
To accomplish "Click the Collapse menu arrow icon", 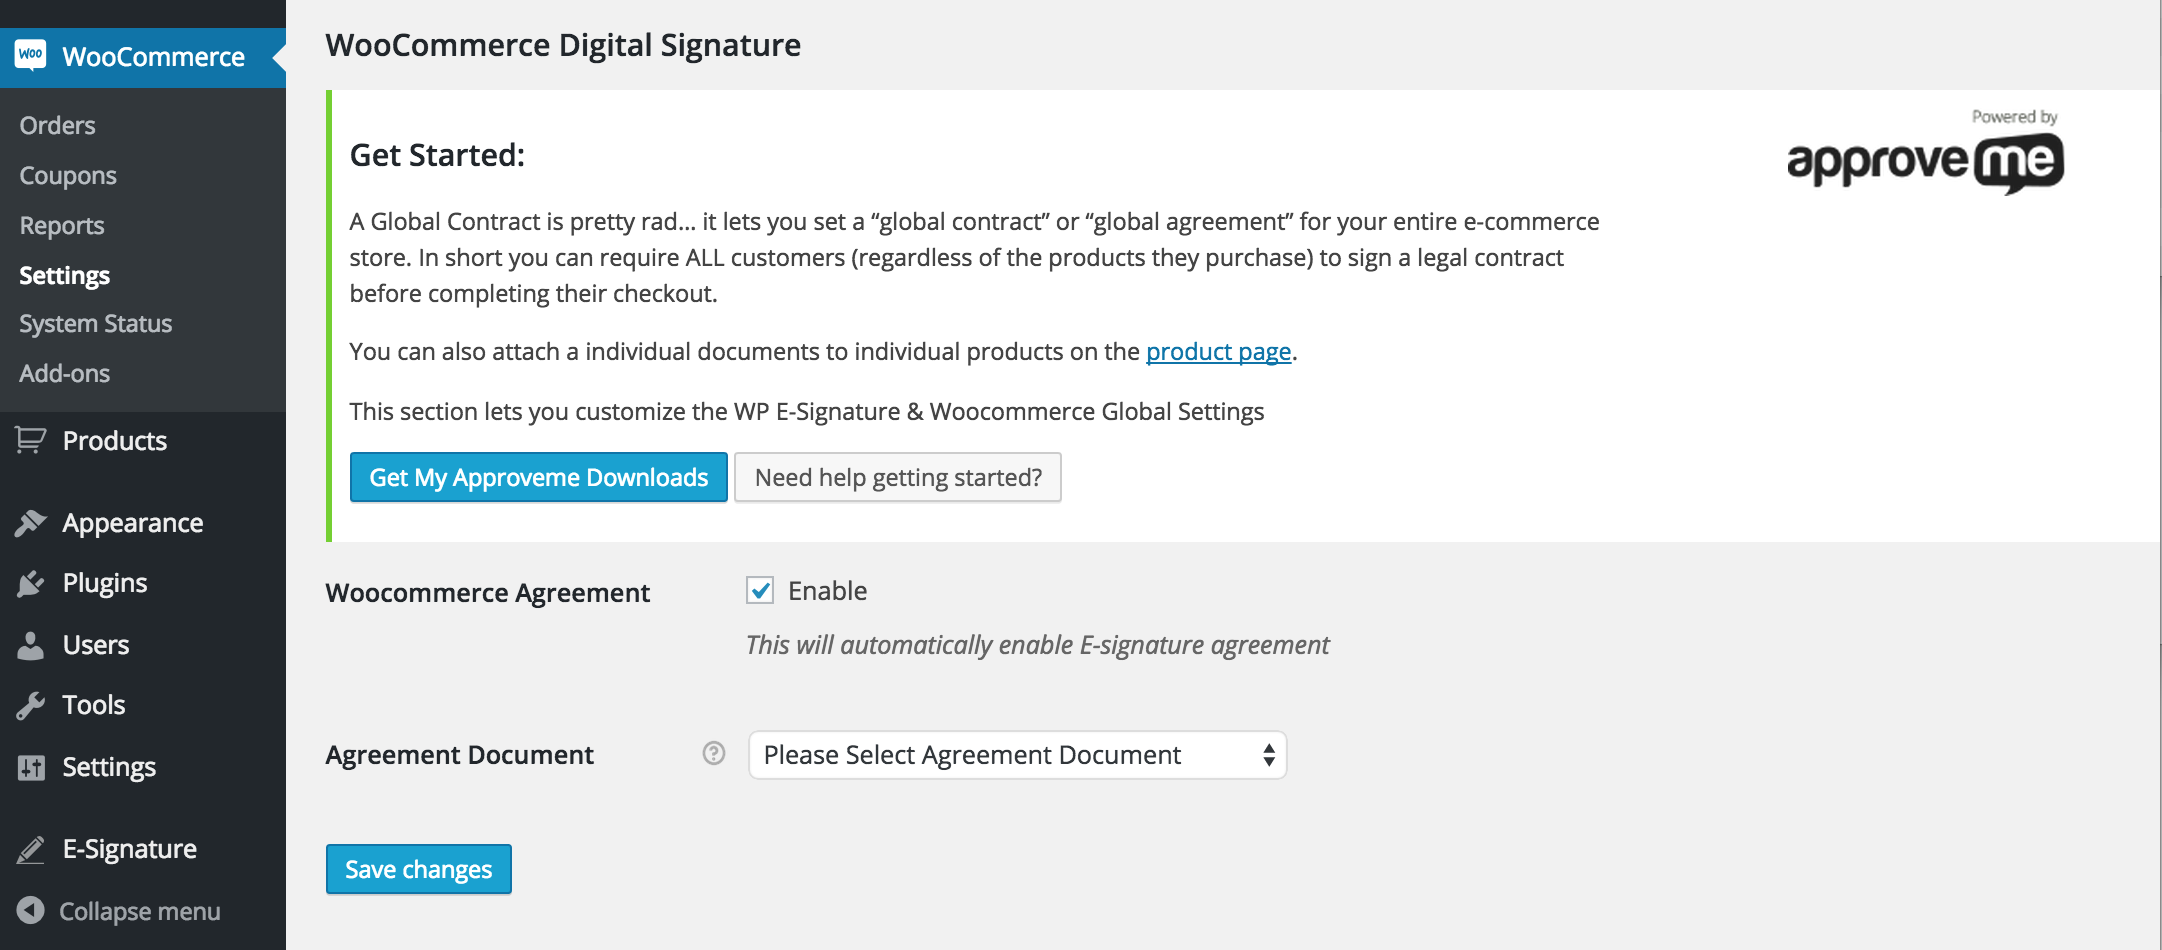I will (x=31, y=910).
